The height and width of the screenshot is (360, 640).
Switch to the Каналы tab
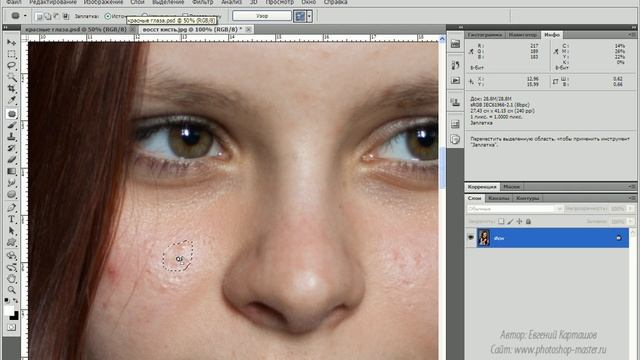click(x=498, y=198)
